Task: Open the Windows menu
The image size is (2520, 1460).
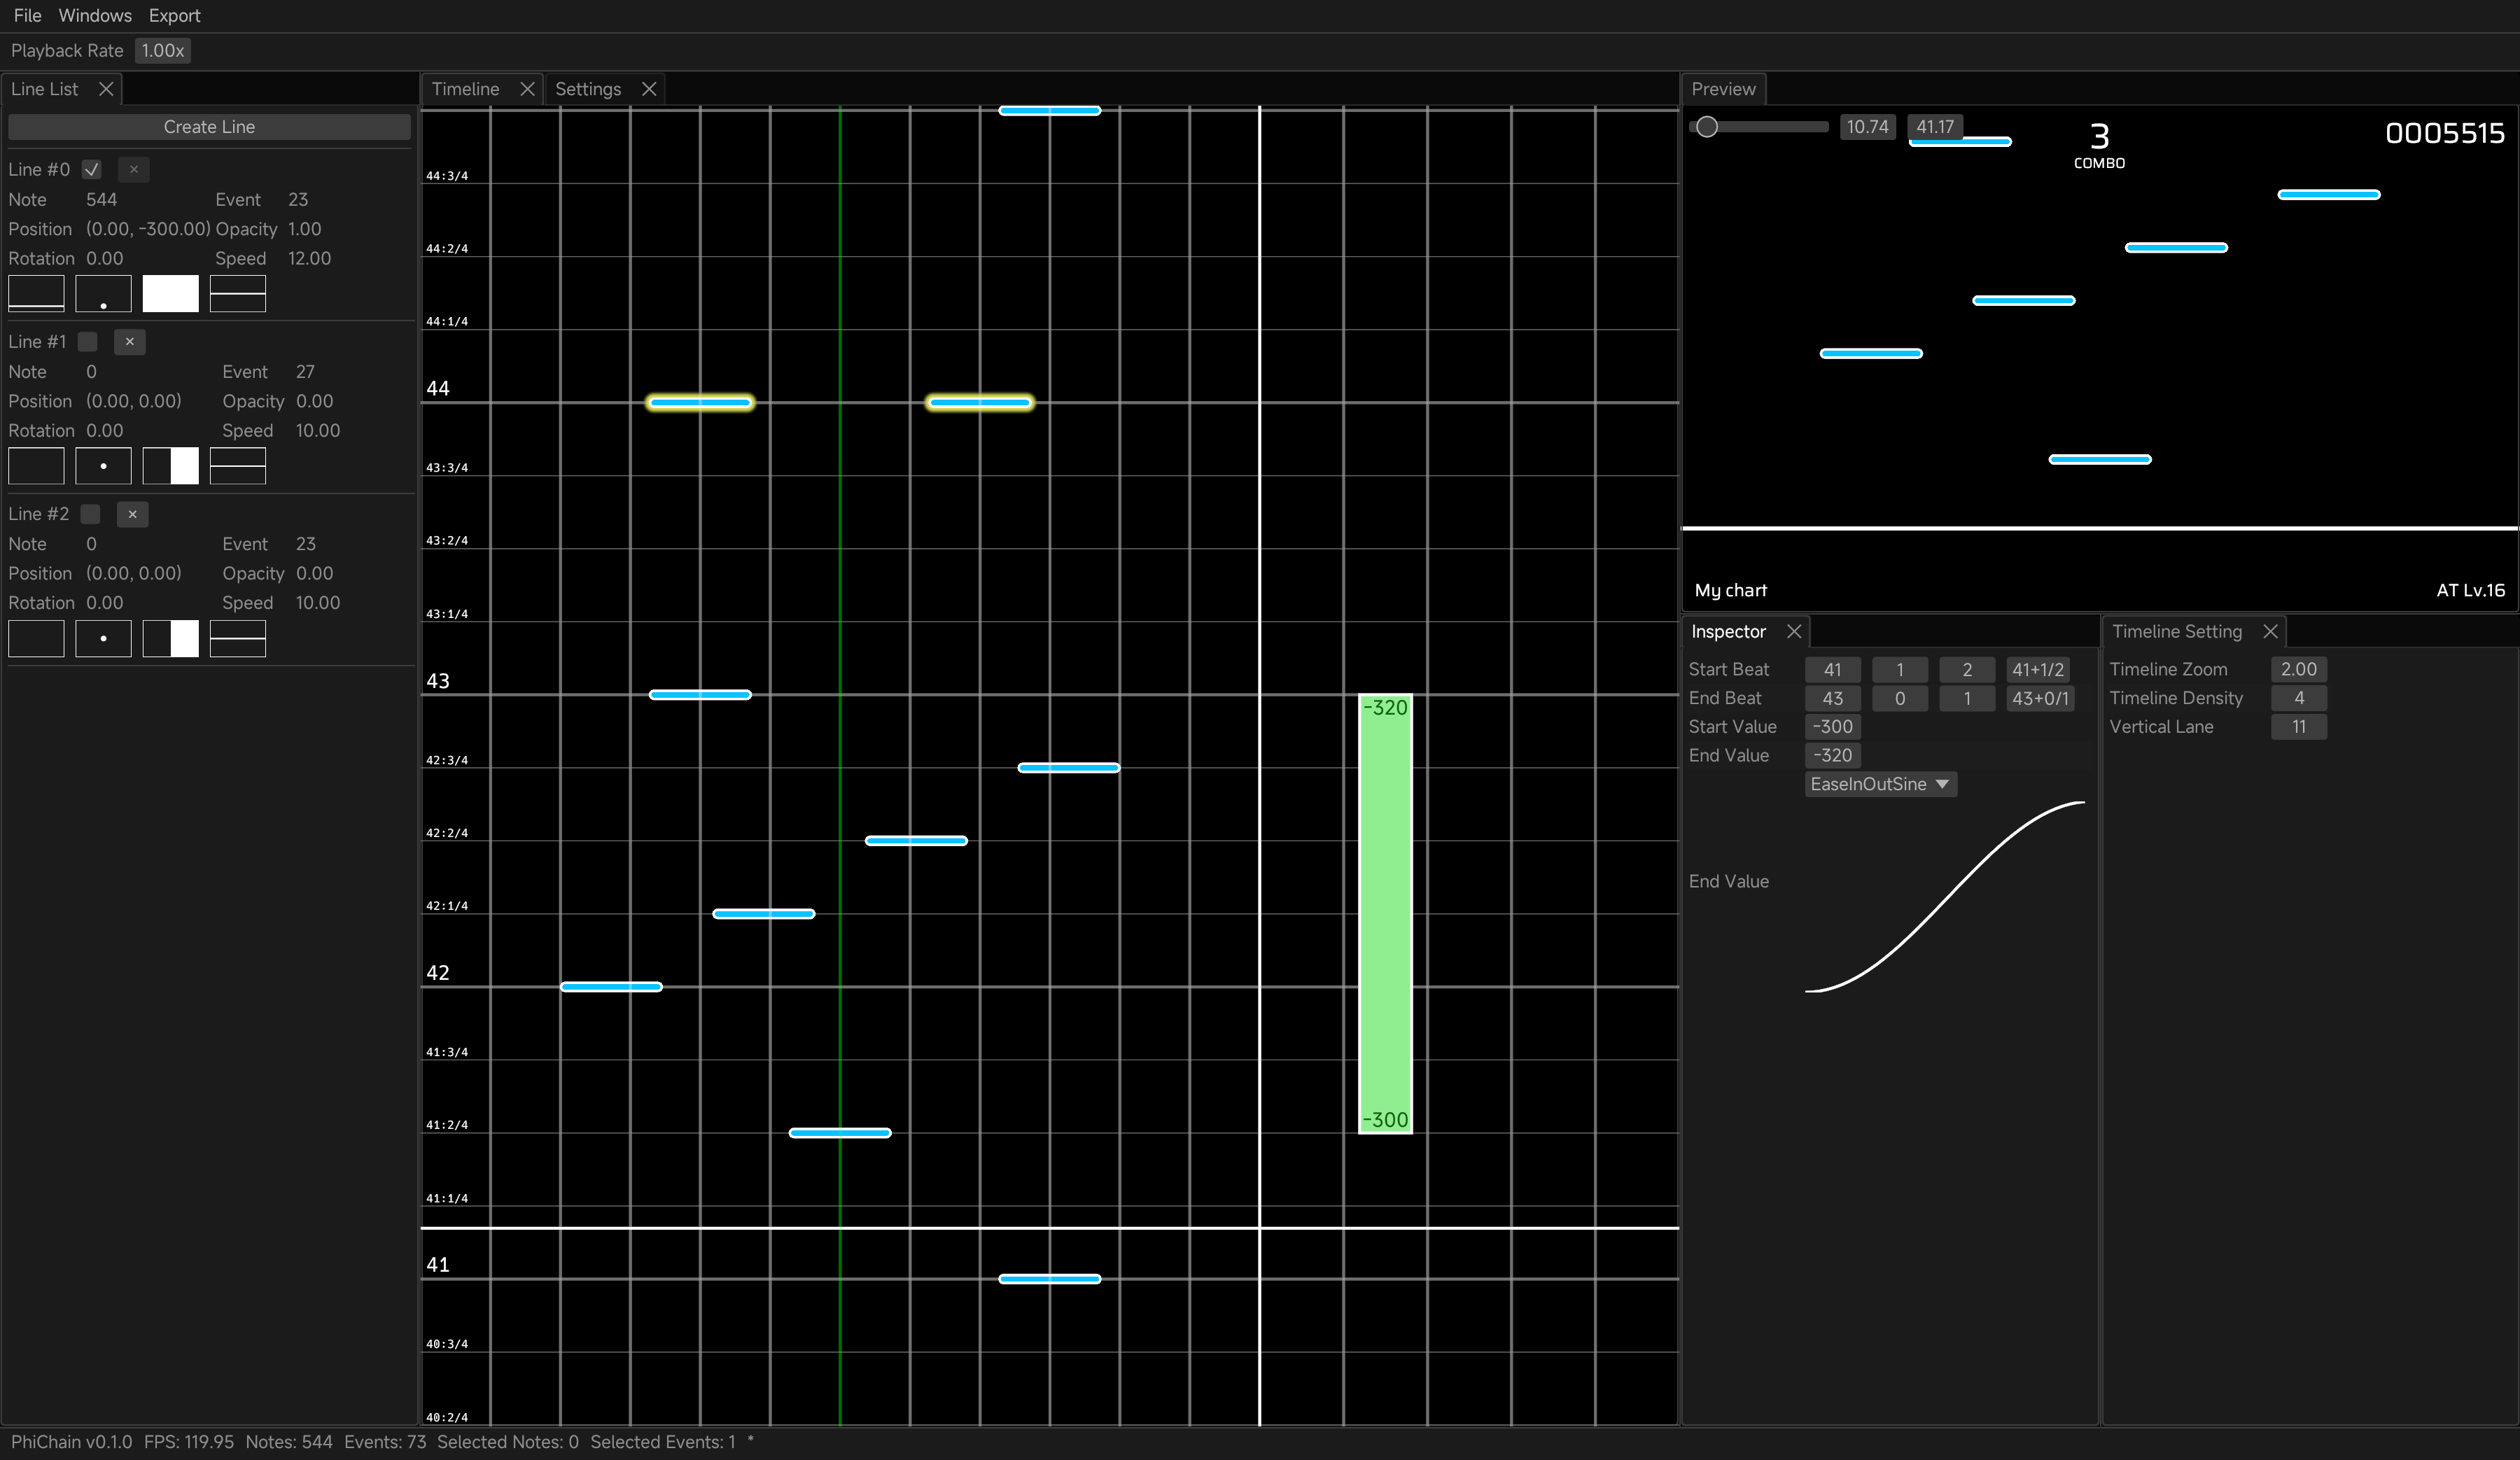Action: (x=95, y=16)
